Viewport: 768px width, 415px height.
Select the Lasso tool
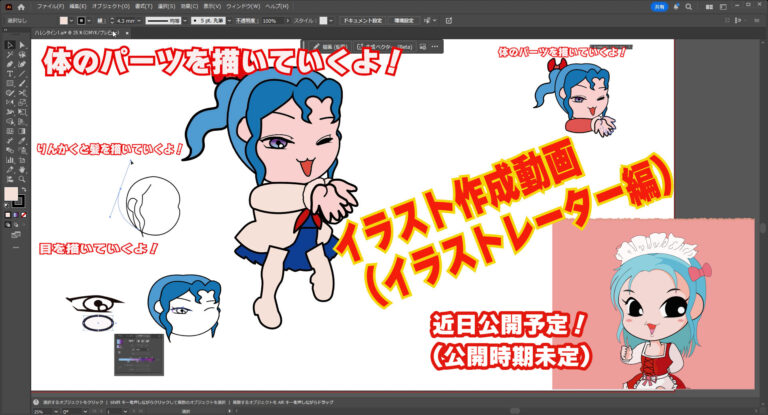tap(22, 54)
